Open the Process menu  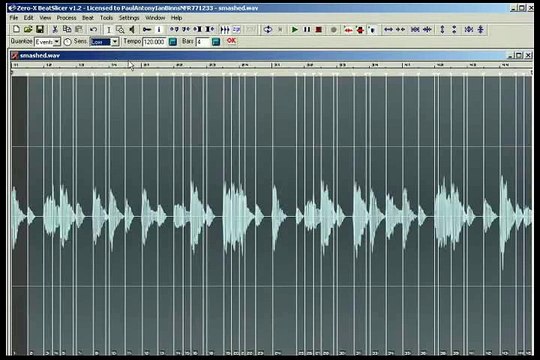pos(66,18)
